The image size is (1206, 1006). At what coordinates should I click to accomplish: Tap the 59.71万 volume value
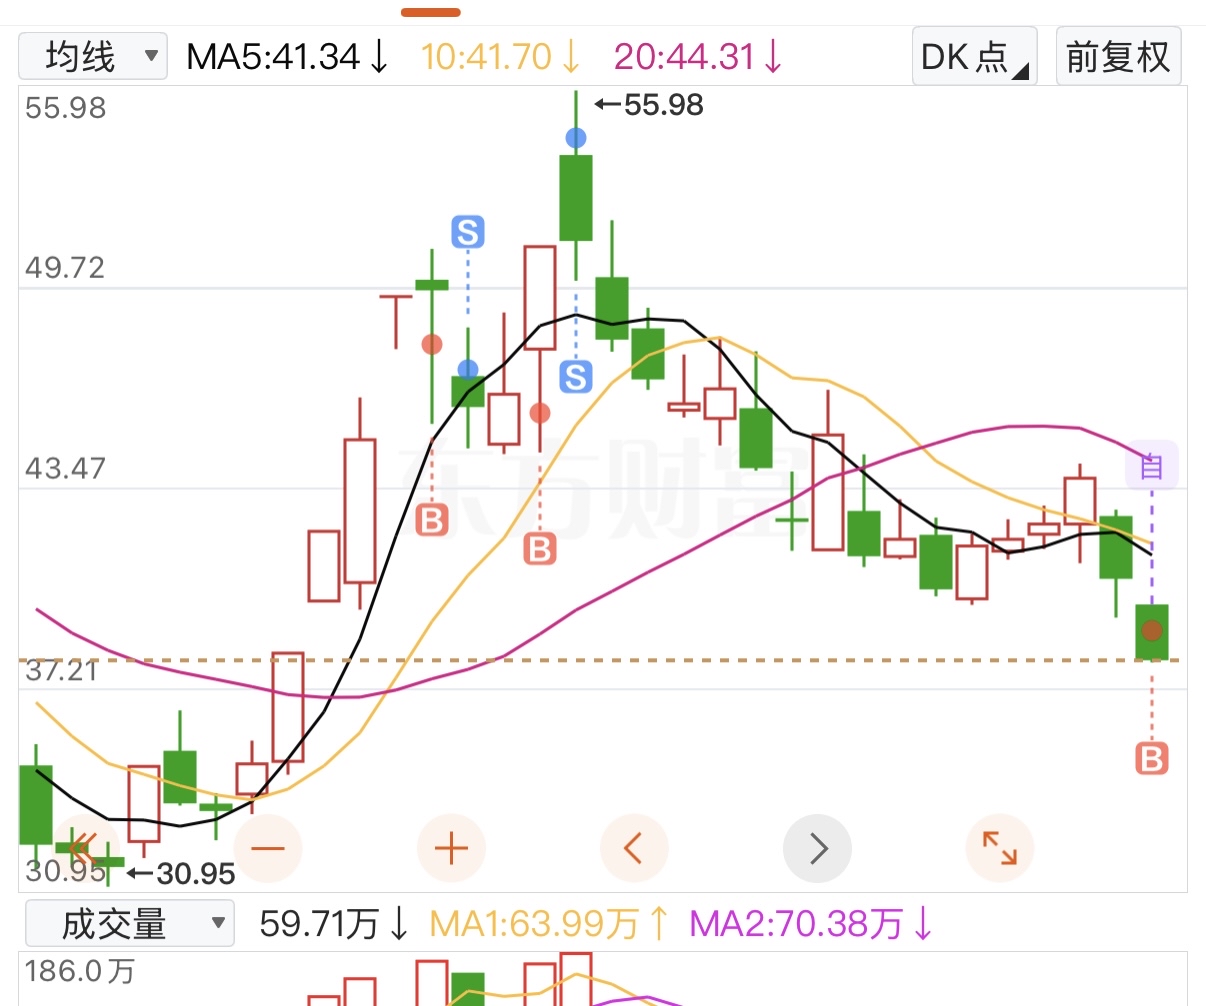(334, 923)
